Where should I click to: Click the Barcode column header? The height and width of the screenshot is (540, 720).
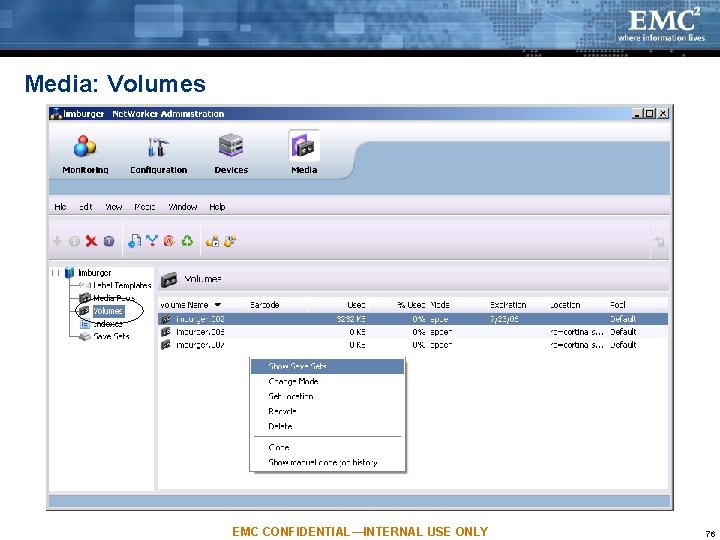point(264,305)
